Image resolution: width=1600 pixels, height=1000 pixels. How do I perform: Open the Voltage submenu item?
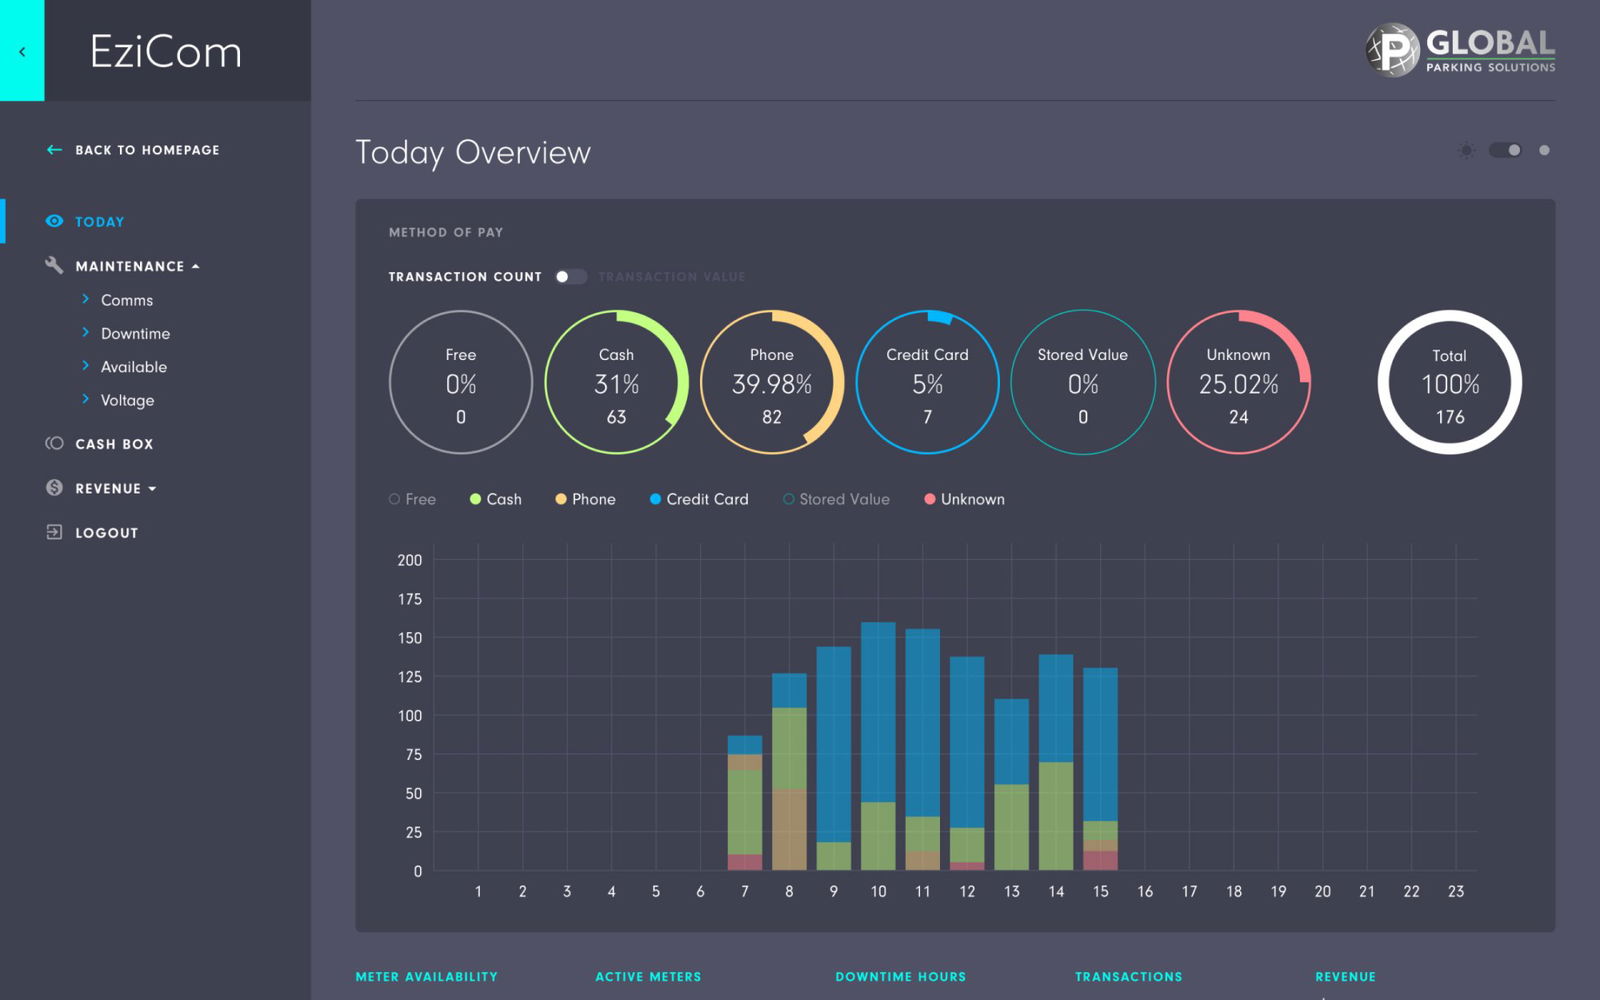pos(128,400)
